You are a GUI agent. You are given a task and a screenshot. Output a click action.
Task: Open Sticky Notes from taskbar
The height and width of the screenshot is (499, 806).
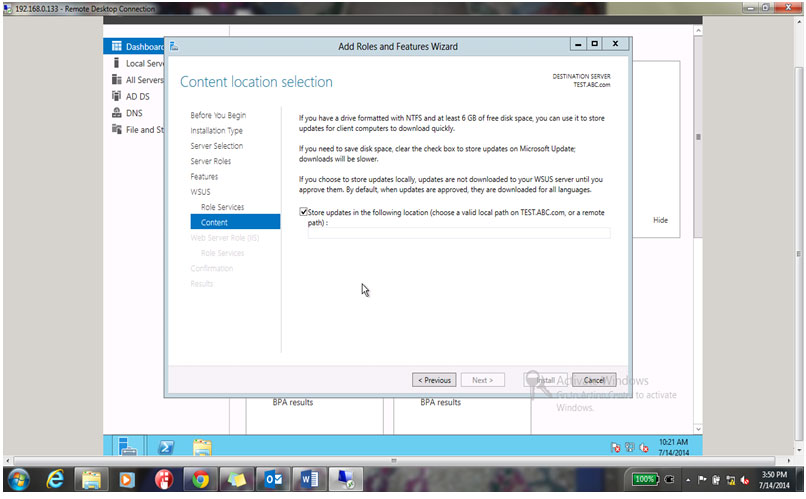pos(237,480)
